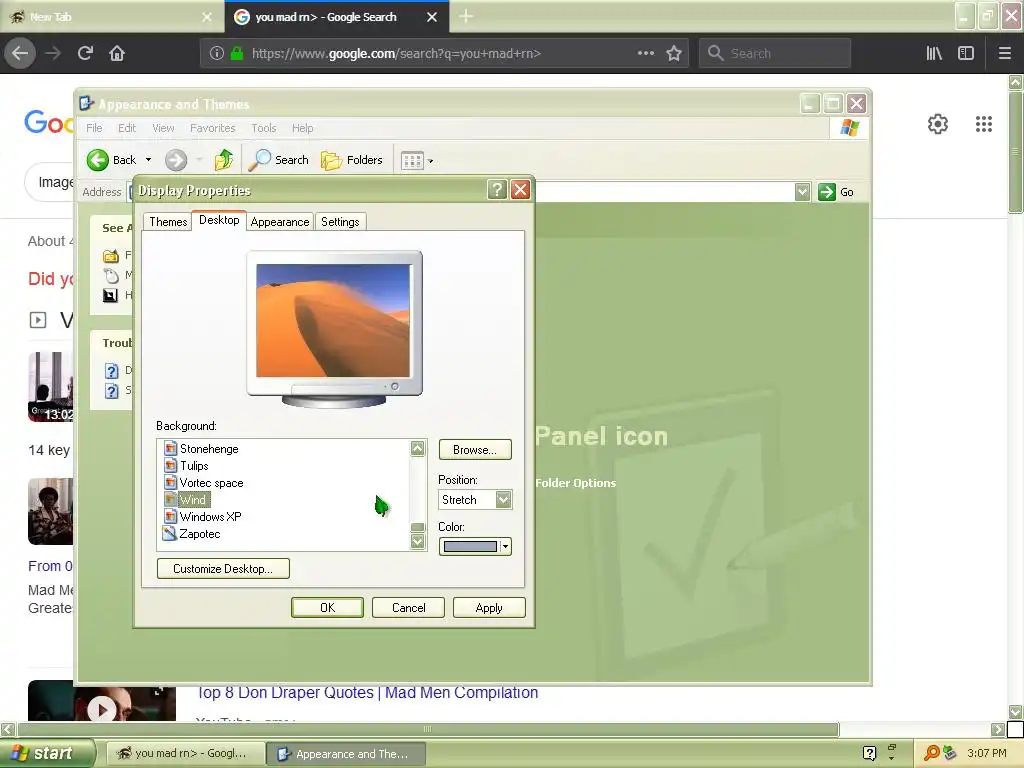Open Views dropdown arrow in toolbar

coord(430,161)
